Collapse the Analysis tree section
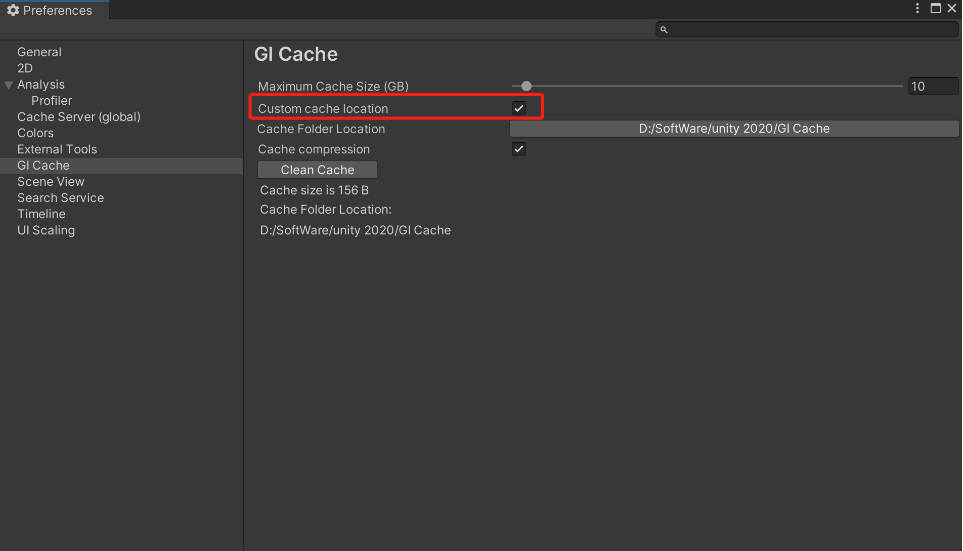The width and height of the screenshot is (963, 551). (x=9, y=85)
